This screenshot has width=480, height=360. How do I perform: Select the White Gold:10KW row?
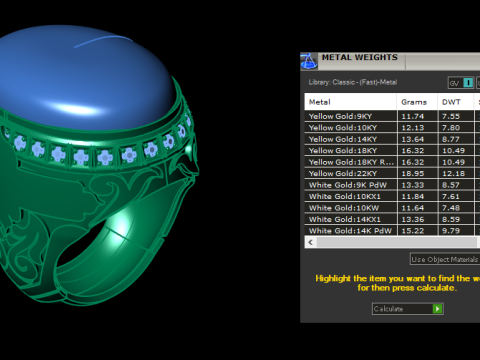pos(392,208)
